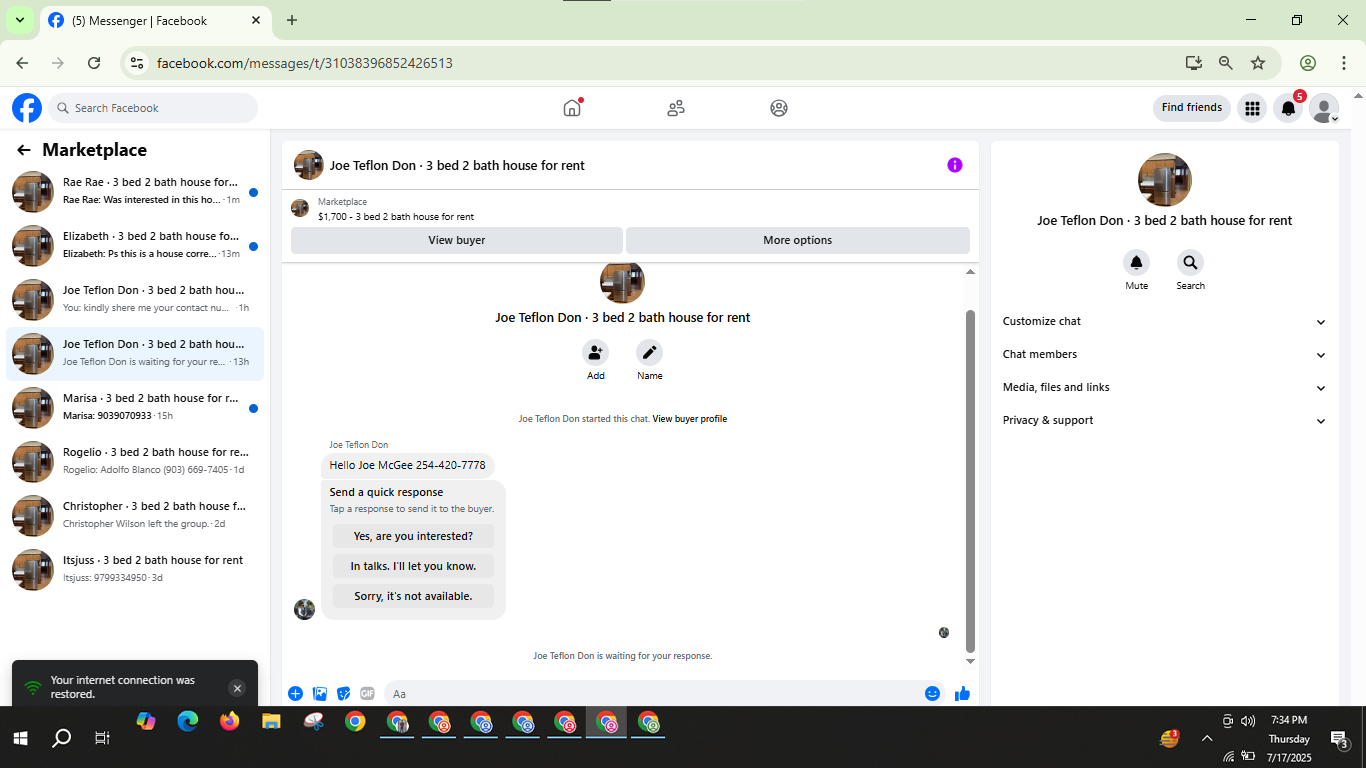Click 'Hello Joe McGee 254-420-7778' message
1366x768 pixels.
click(x=408, y=465)
